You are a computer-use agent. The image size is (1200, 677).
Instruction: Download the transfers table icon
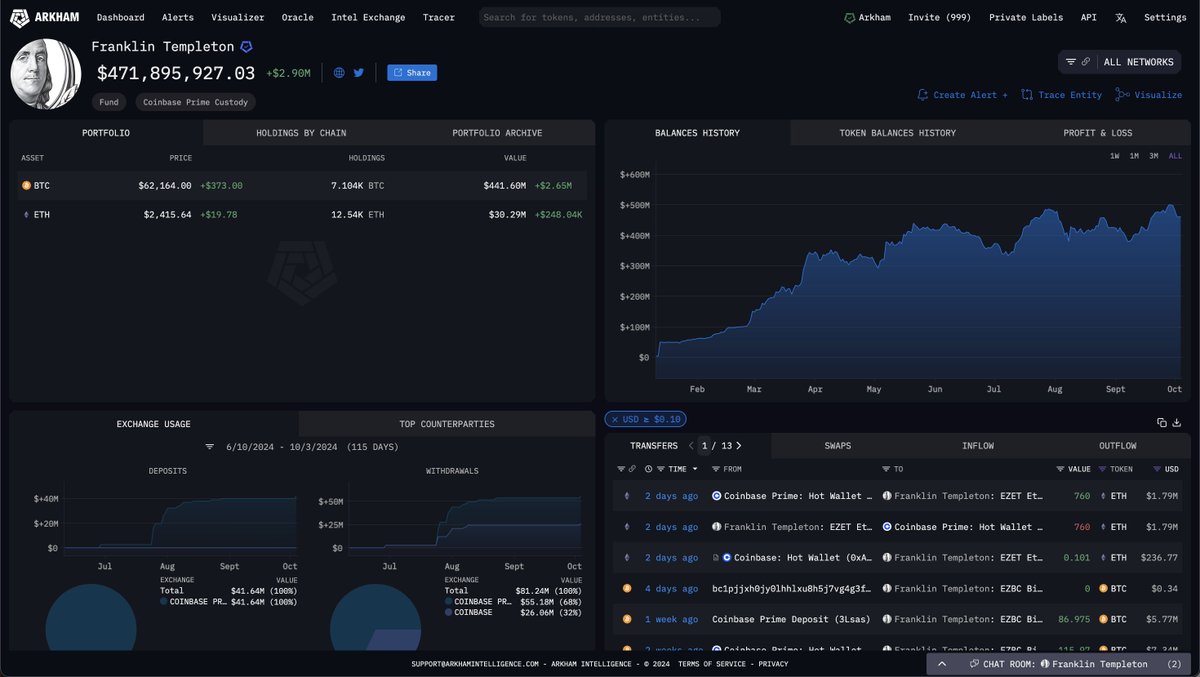point(1178,423)
